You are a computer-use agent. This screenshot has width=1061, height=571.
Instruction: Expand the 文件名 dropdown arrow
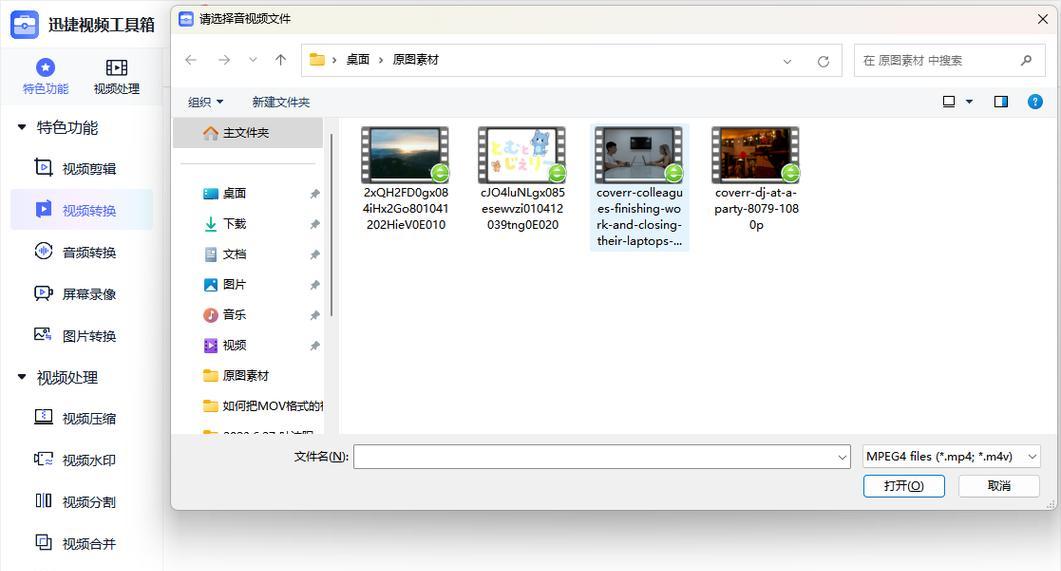coord(842,457)
